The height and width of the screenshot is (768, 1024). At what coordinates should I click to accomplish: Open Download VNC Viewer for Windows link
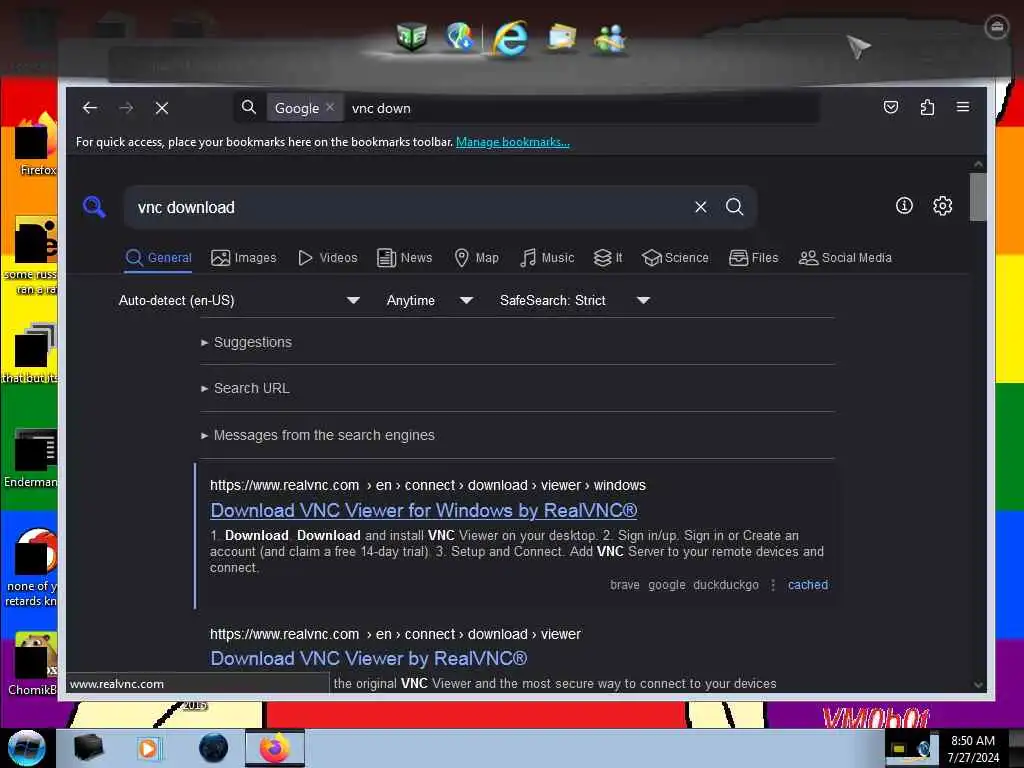coord(424,510)
